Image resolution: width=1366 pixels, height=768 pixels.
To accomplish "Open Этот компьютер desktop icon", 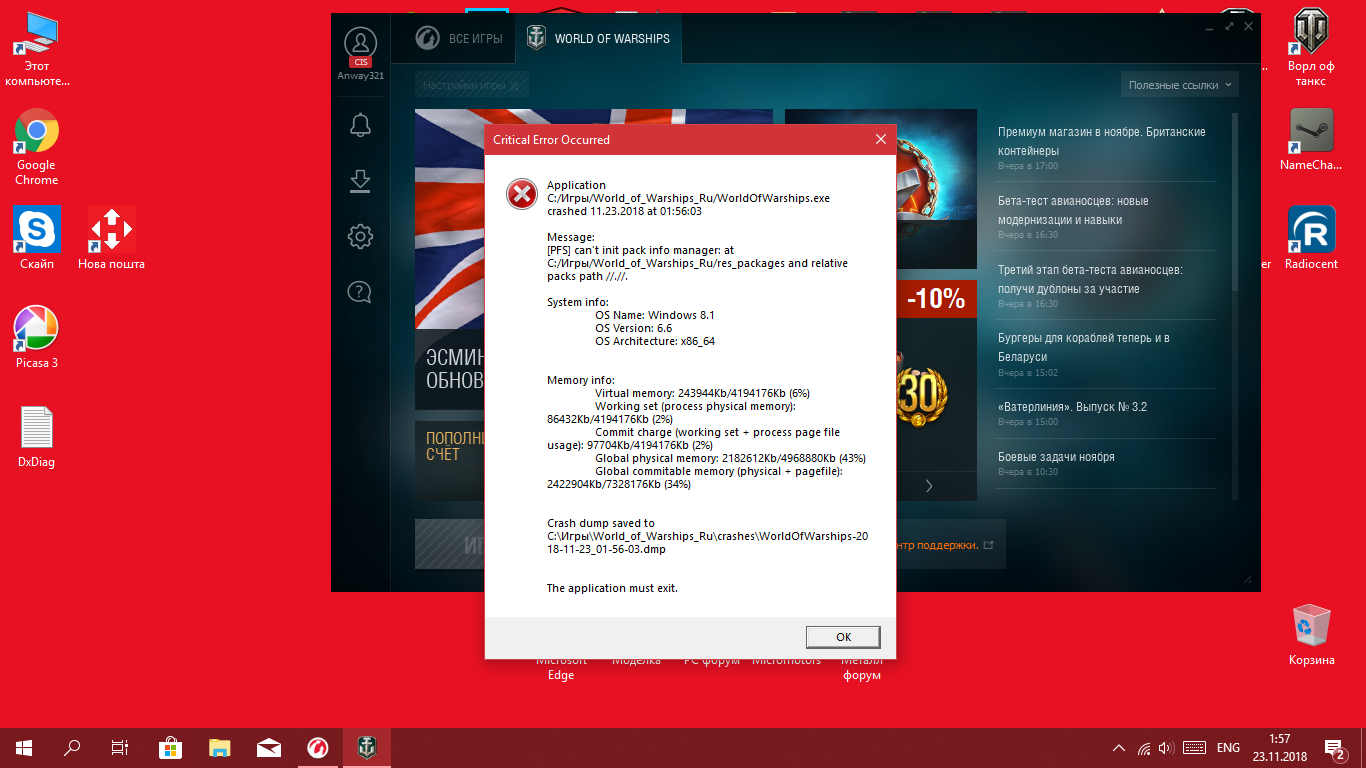I will 37,50.
